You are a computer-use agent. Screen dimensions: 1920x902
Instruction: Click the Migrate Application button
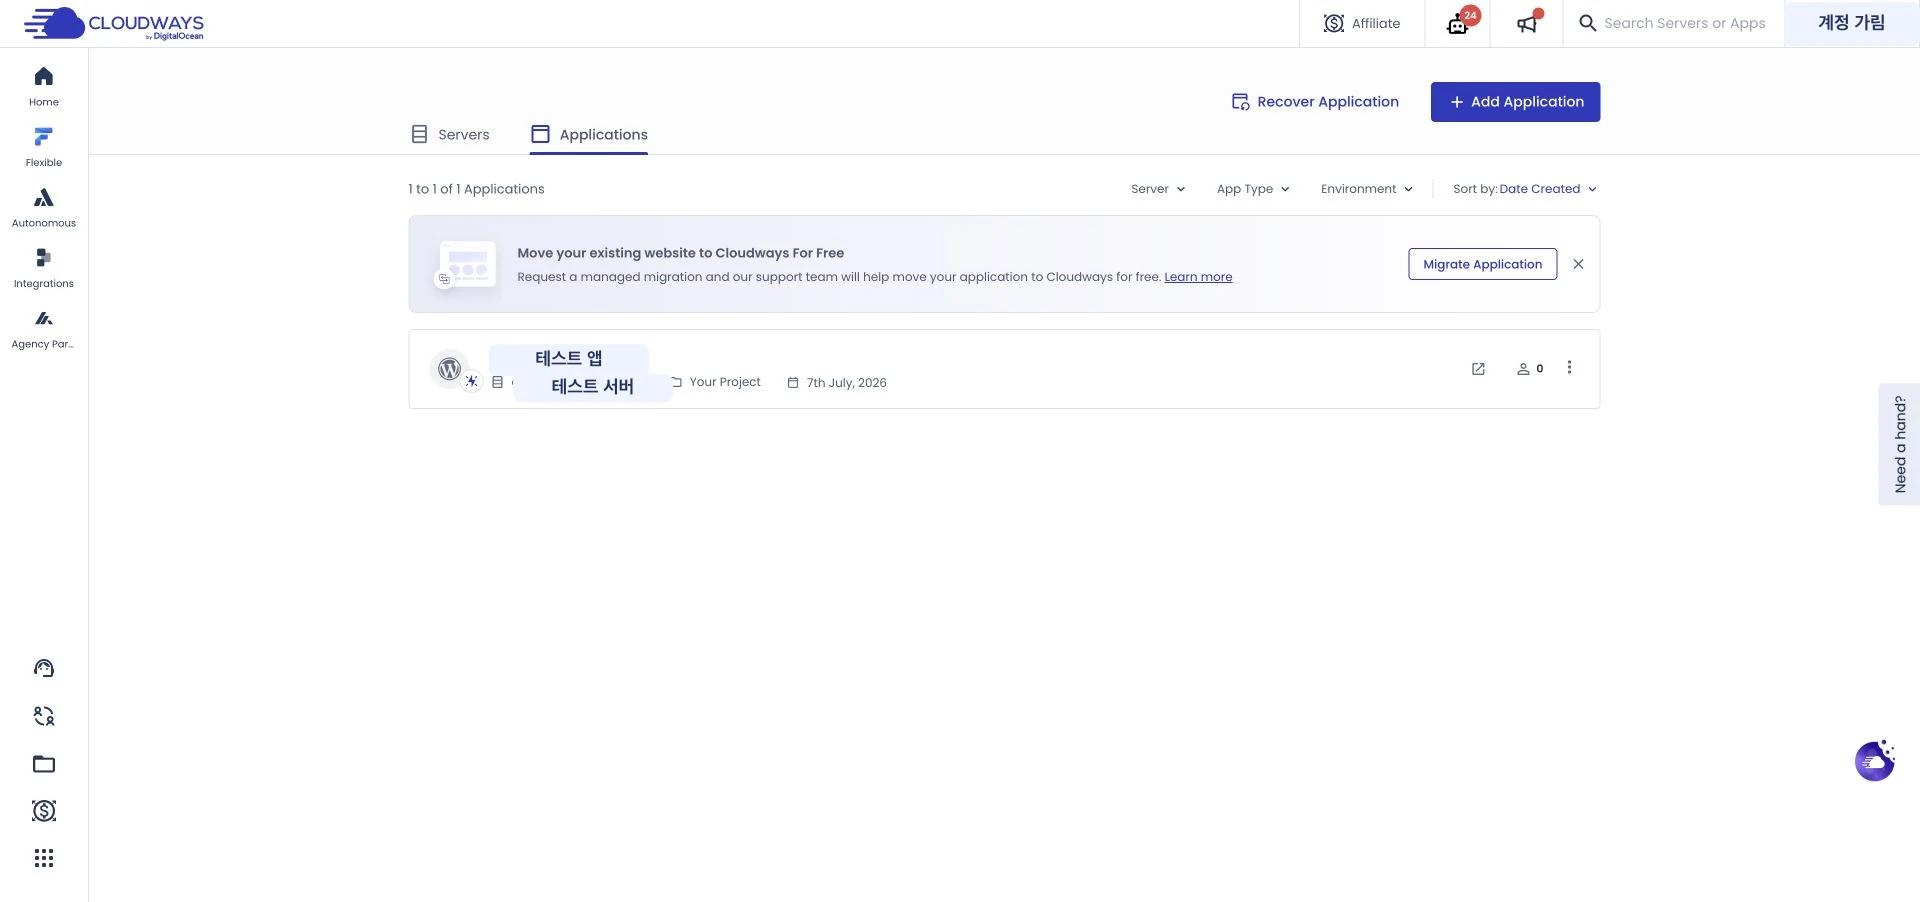(1482, 264)
